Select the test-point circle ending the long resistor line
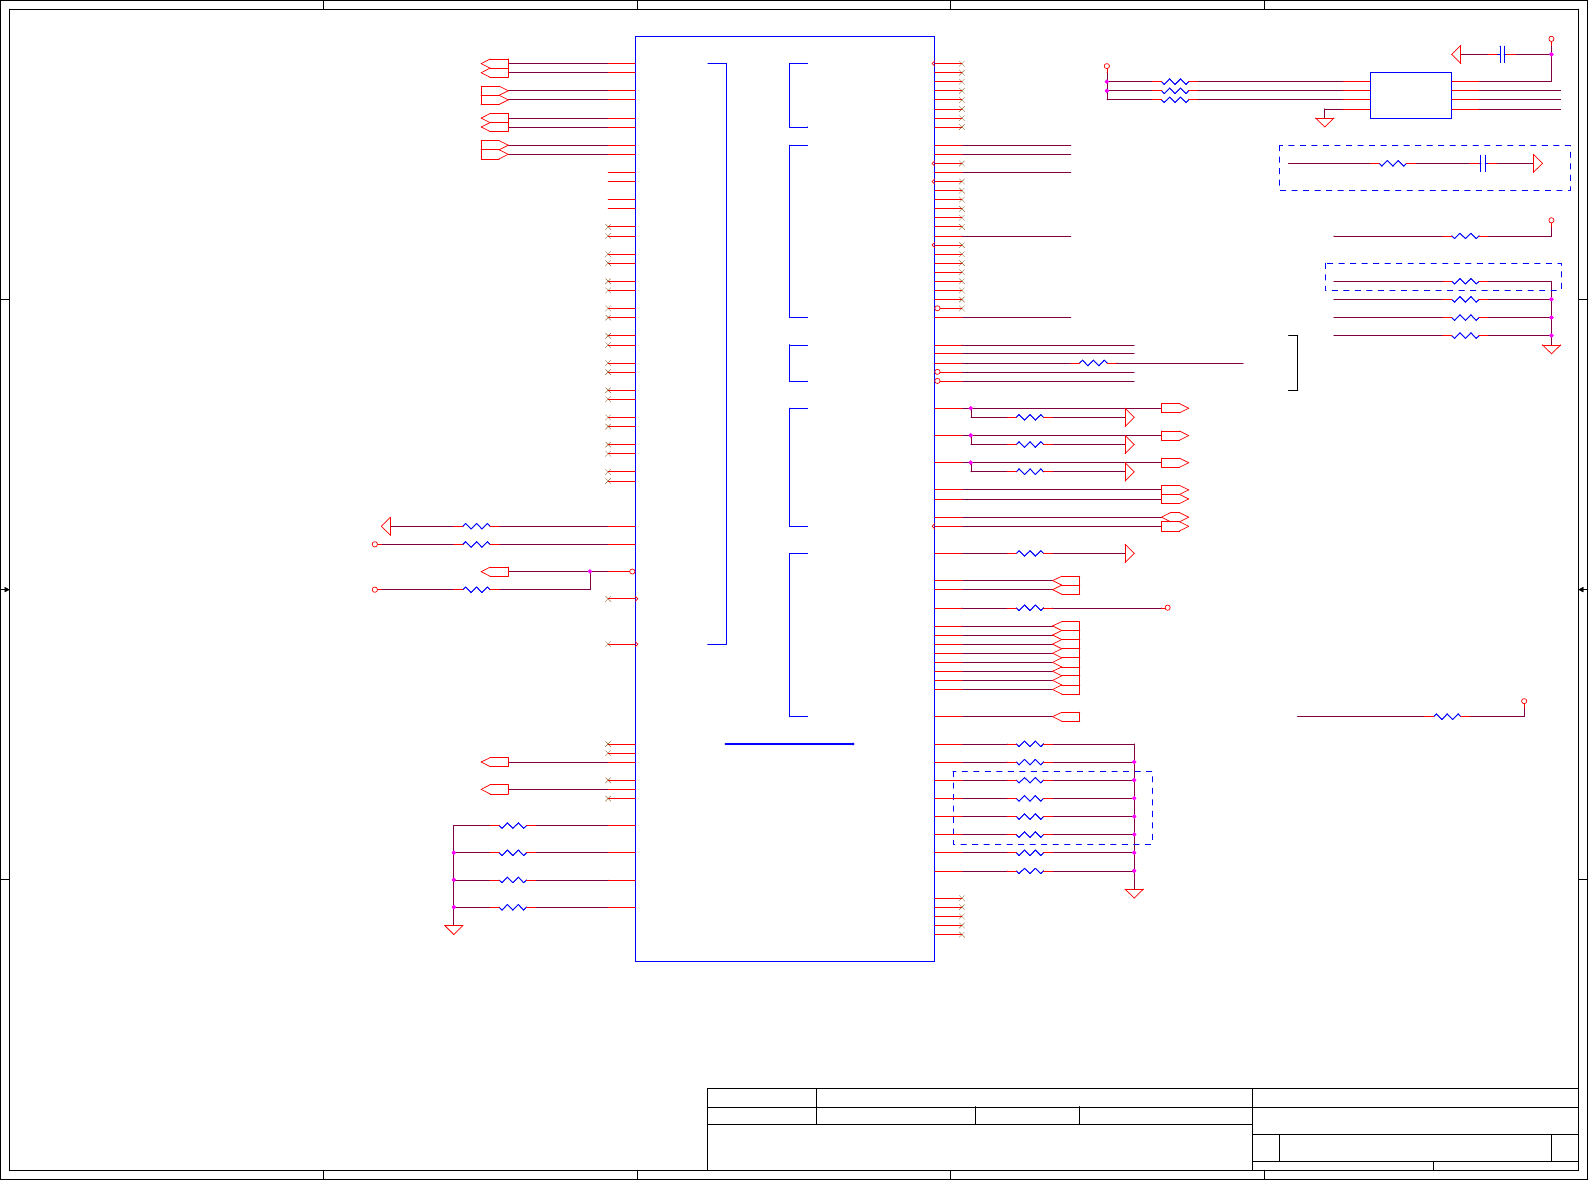This screenshot has width=1589, height=1180. (1167, 608)
